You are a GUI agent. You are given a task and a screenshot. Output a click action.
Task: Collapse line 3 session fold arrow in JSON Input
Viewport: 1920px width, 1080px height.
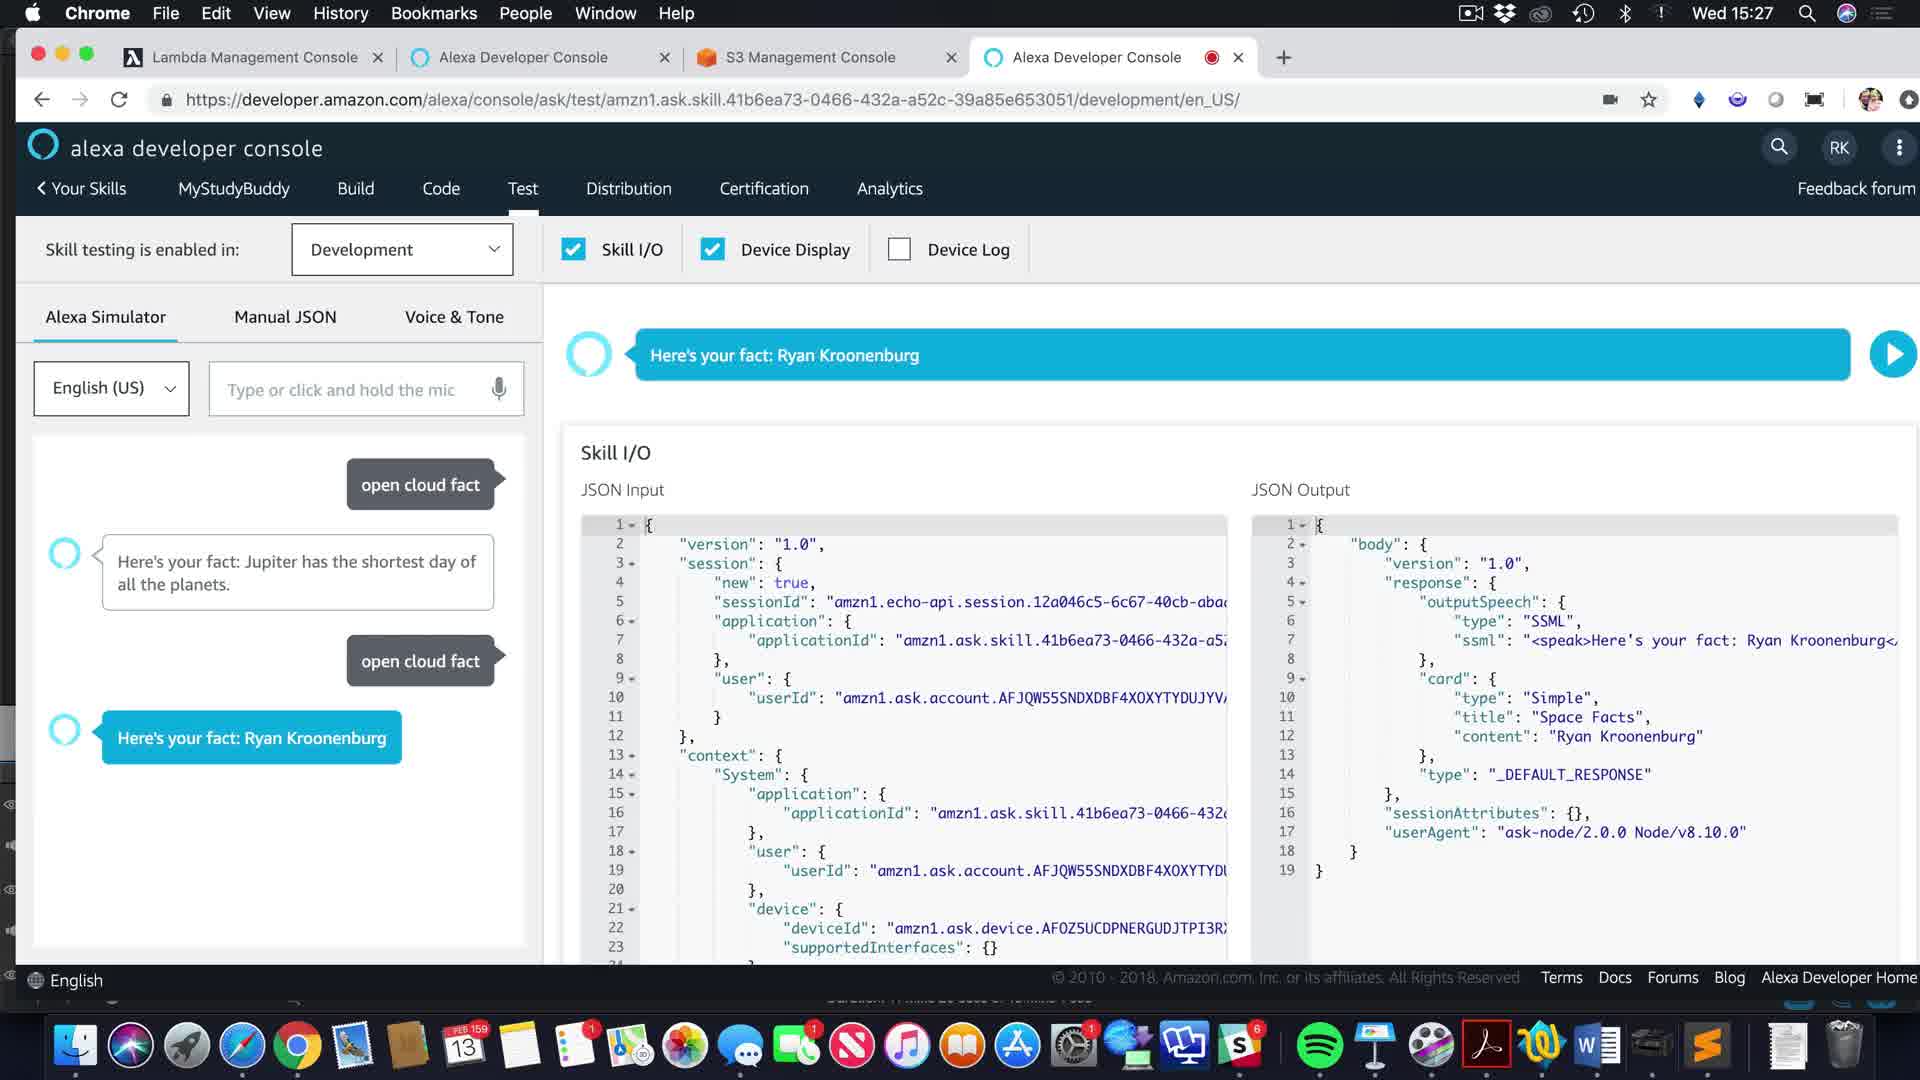click(632, 564)
